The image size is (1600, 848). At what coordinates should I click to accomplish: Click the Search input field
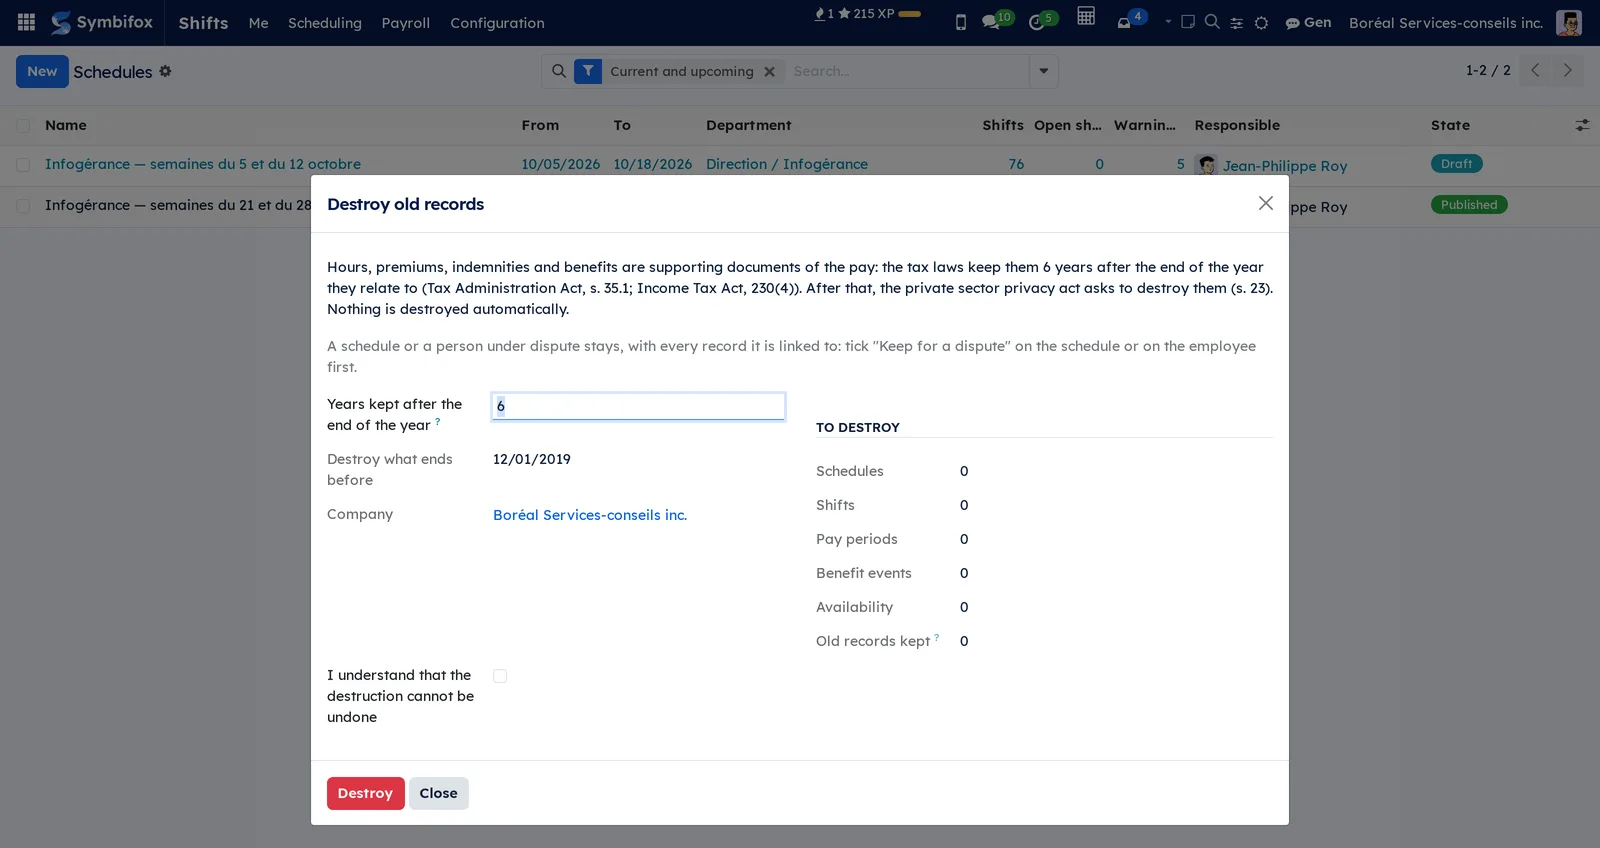(x=907, y=71)
